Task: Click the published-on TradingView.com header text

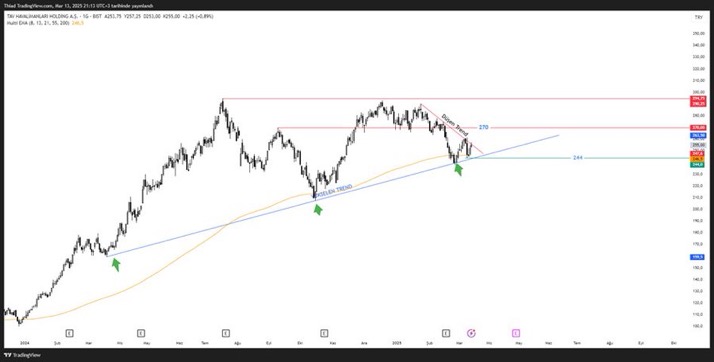Action: tap(79, 6)
